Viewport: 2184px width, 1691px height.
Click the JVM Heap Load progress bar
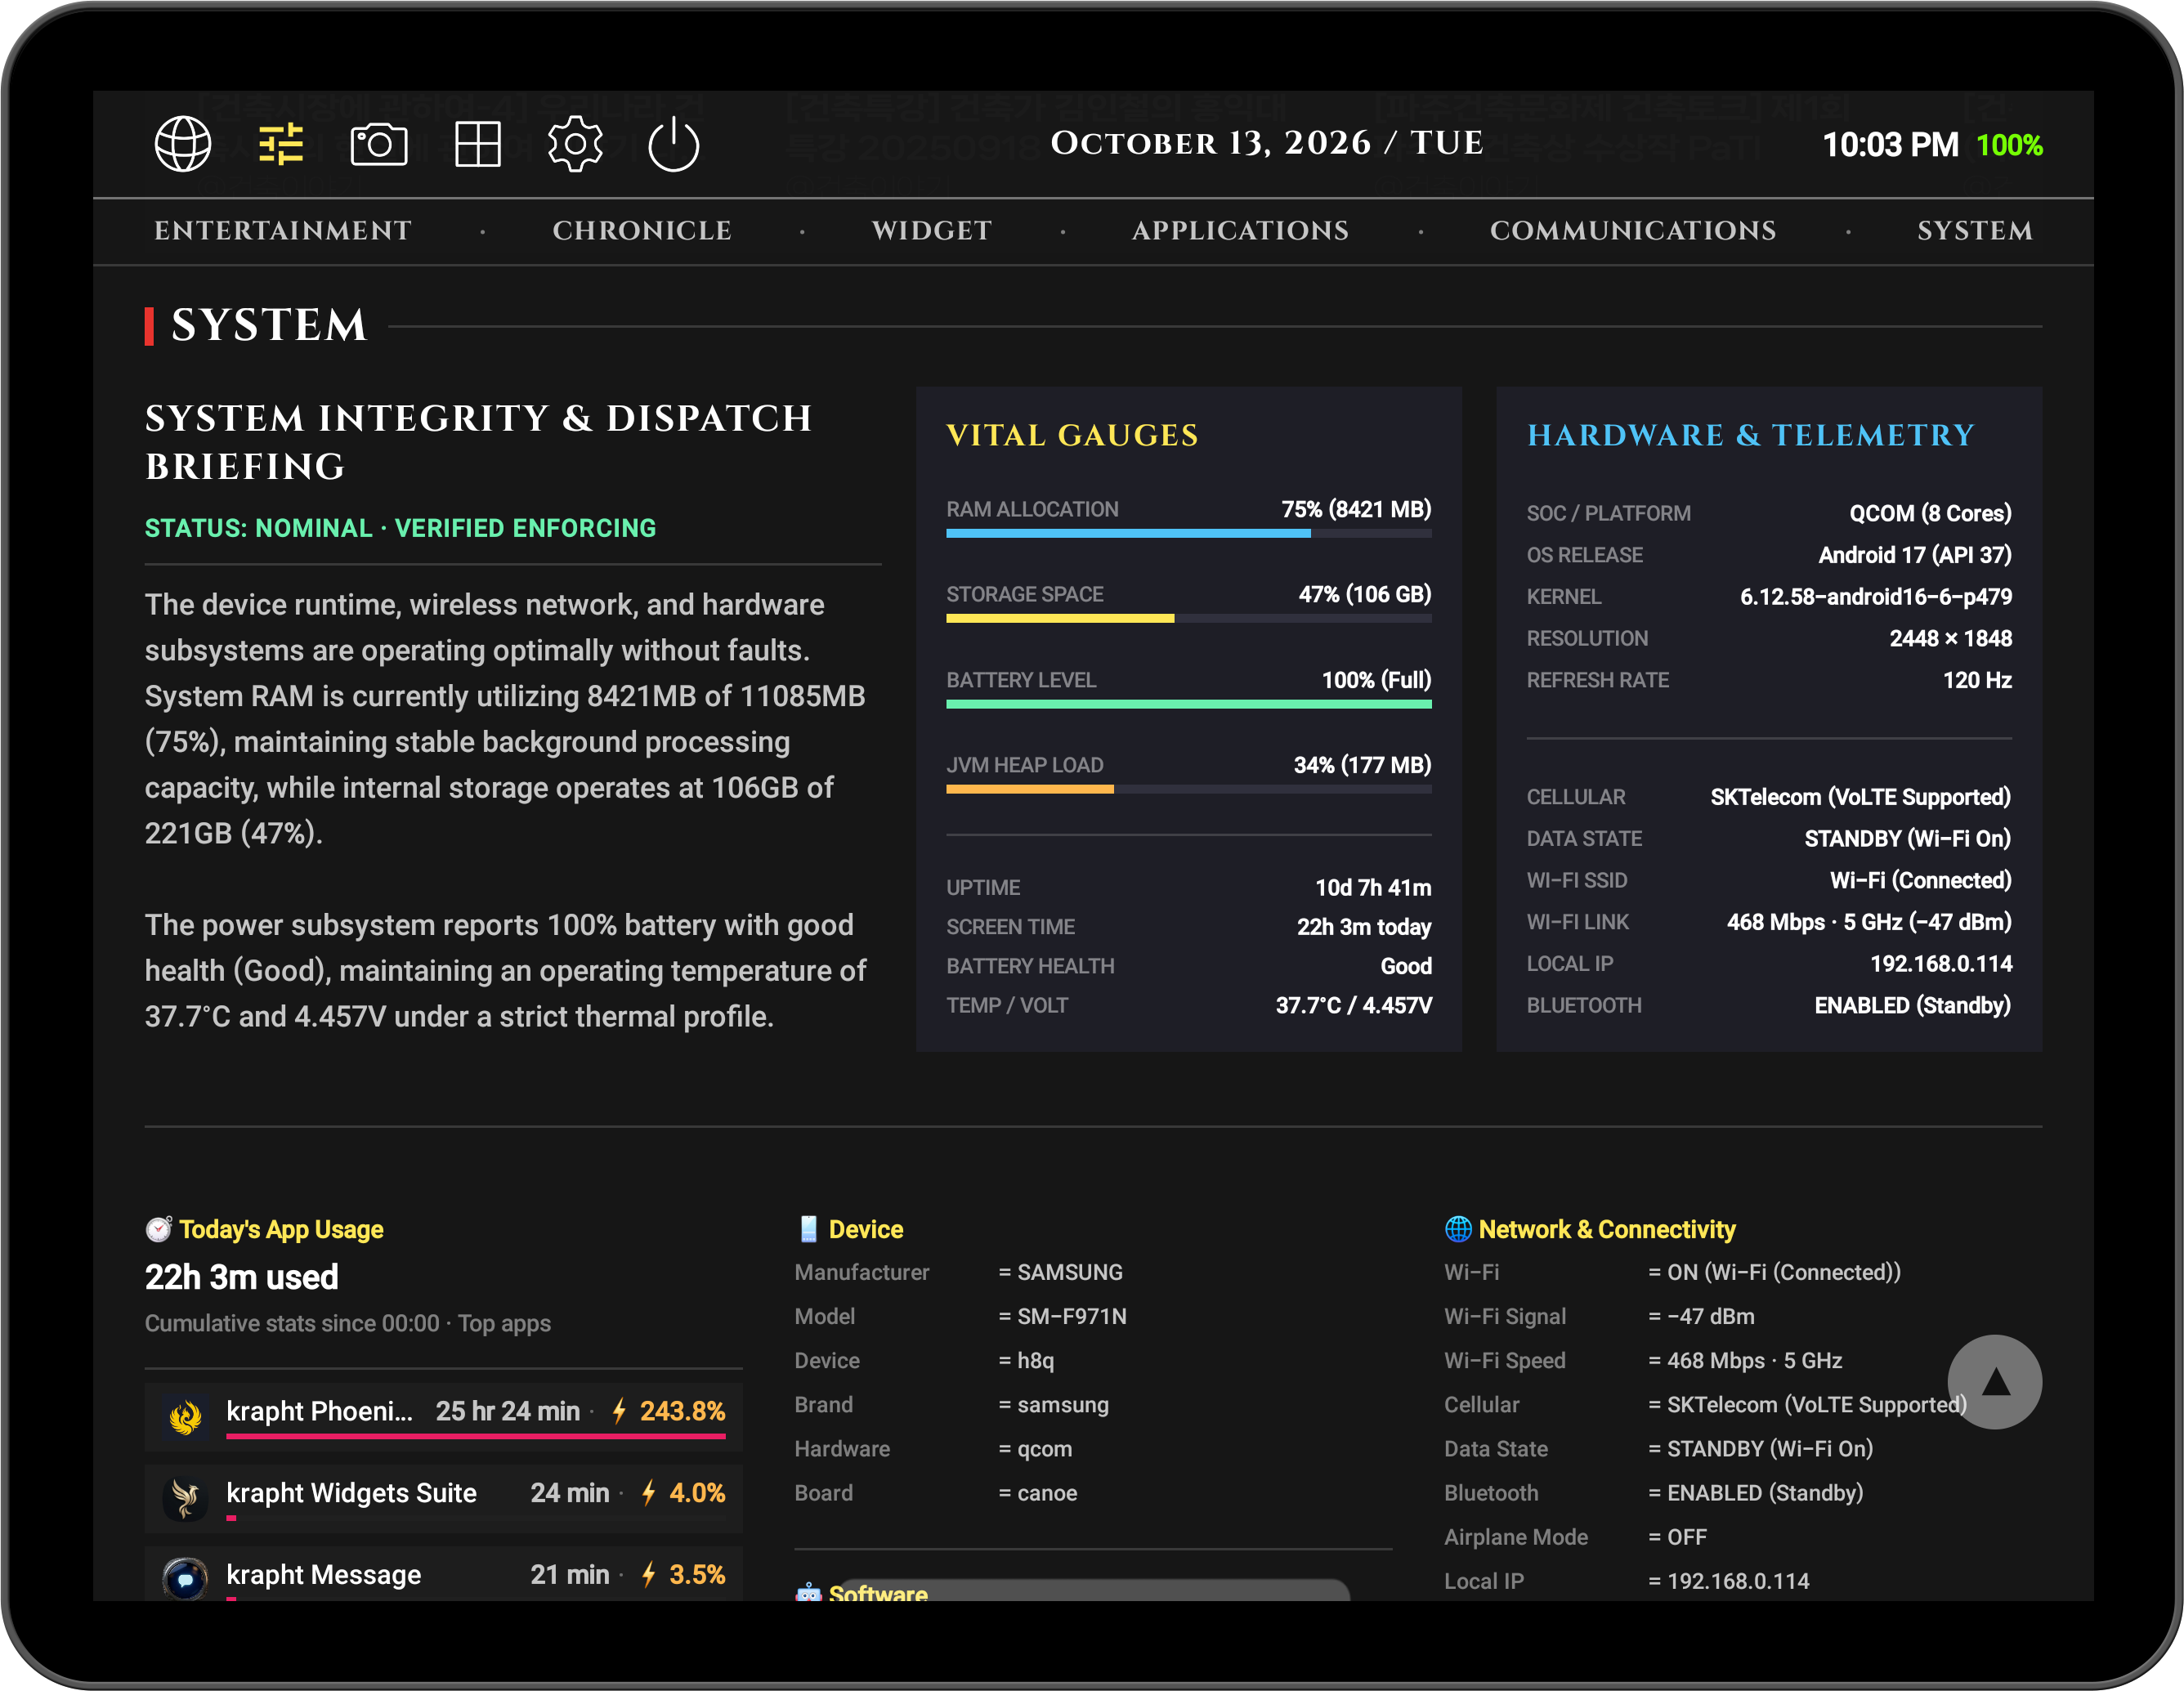tap(1189, 790)
